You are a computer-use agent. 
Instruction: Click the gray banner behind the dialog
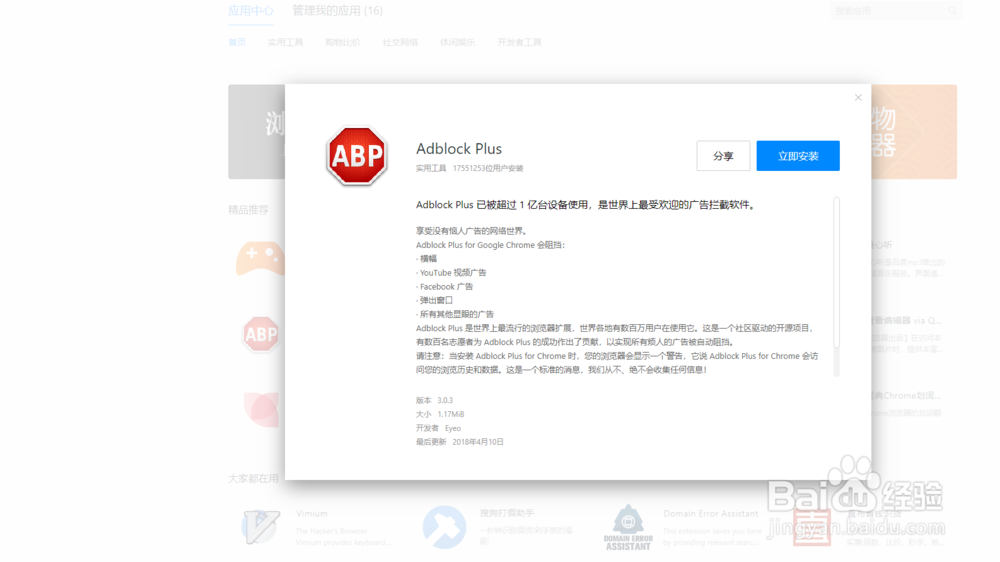256,131
